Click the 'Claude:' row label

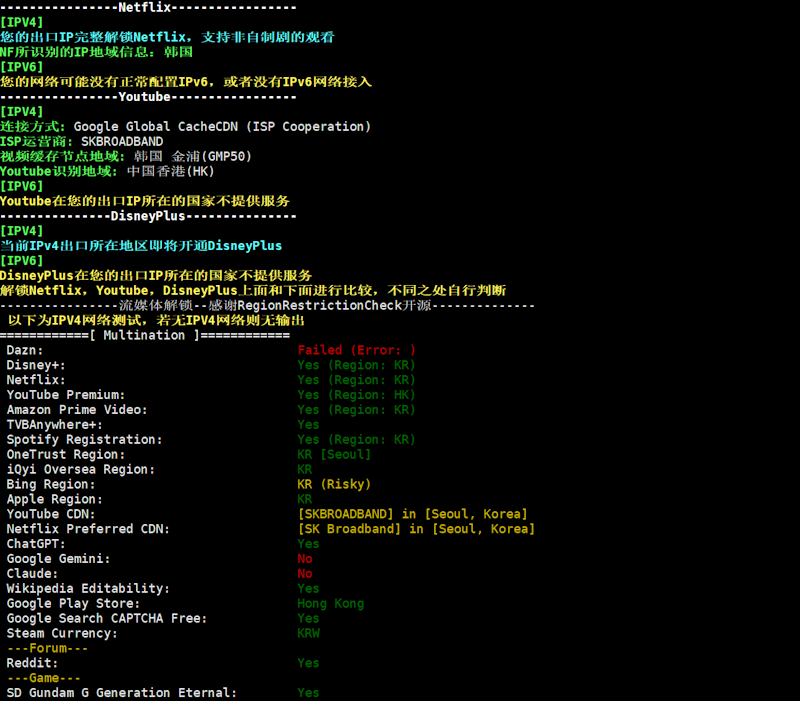tap(32, 574)
